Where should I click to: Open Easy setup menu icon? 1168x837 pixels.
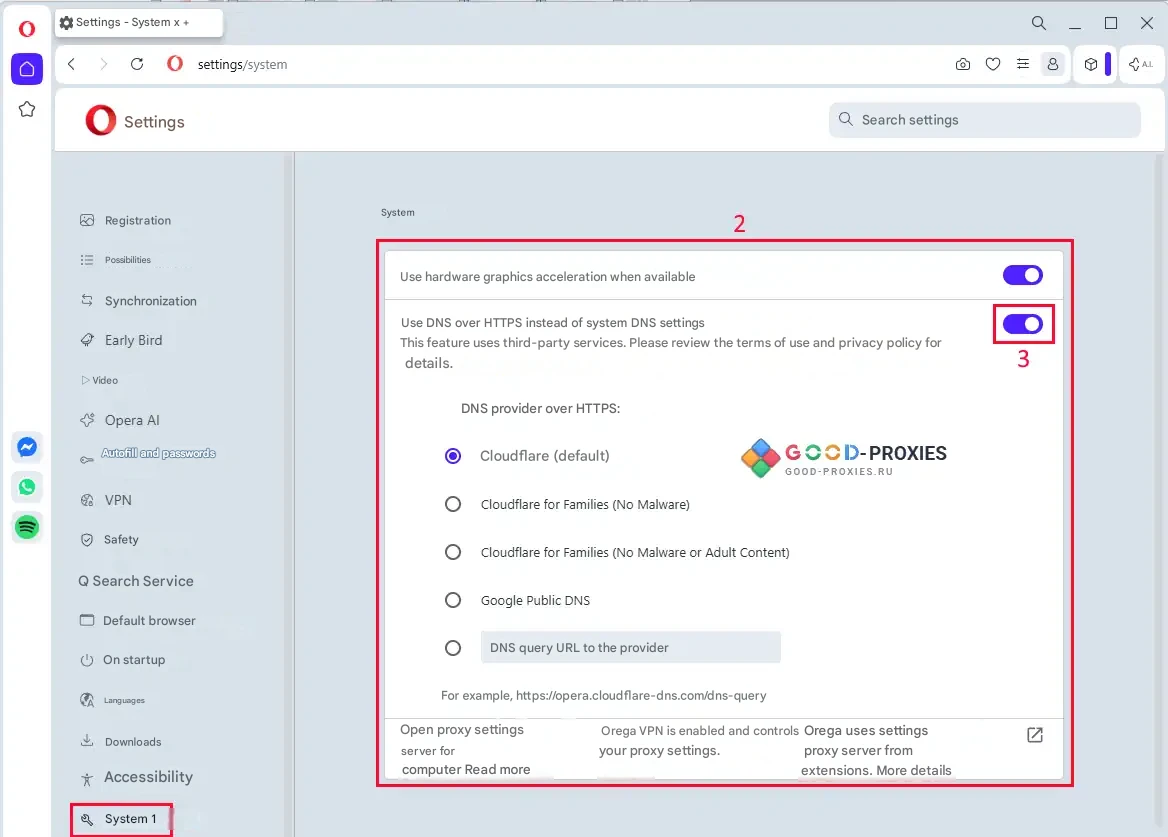pos(1023,65)
